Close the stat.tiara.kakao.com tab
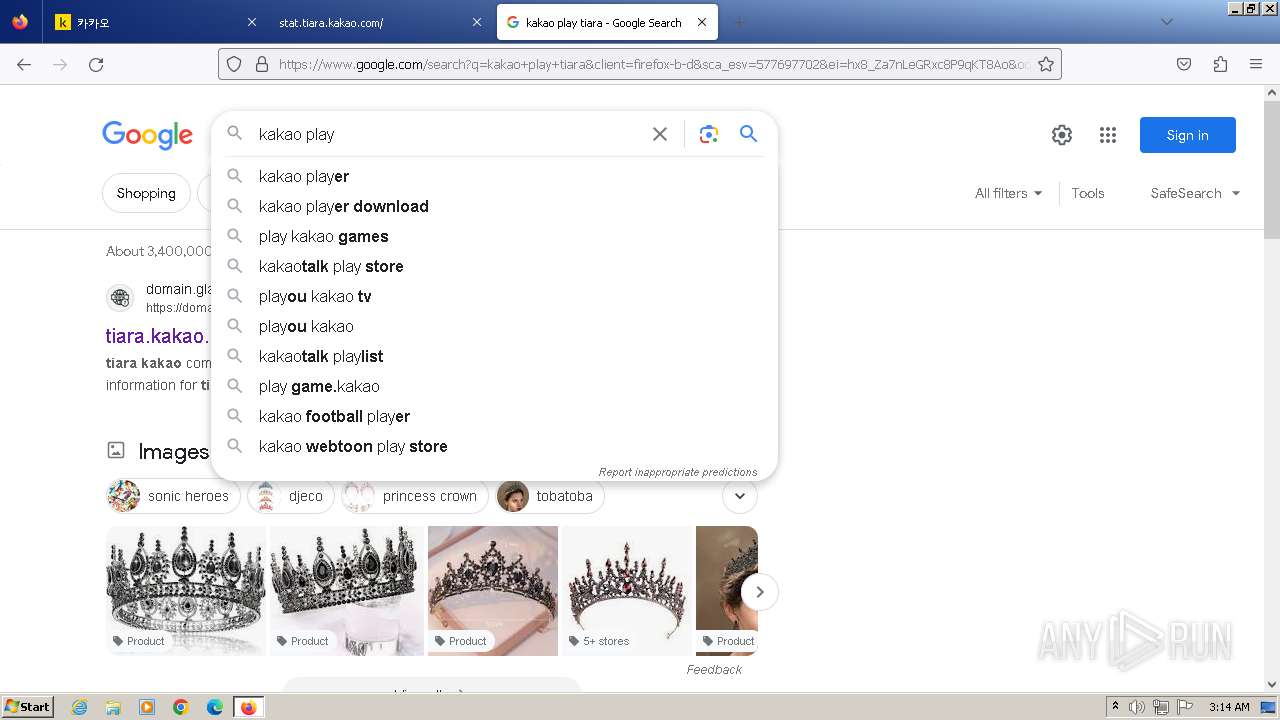 [x=476, y=22]
